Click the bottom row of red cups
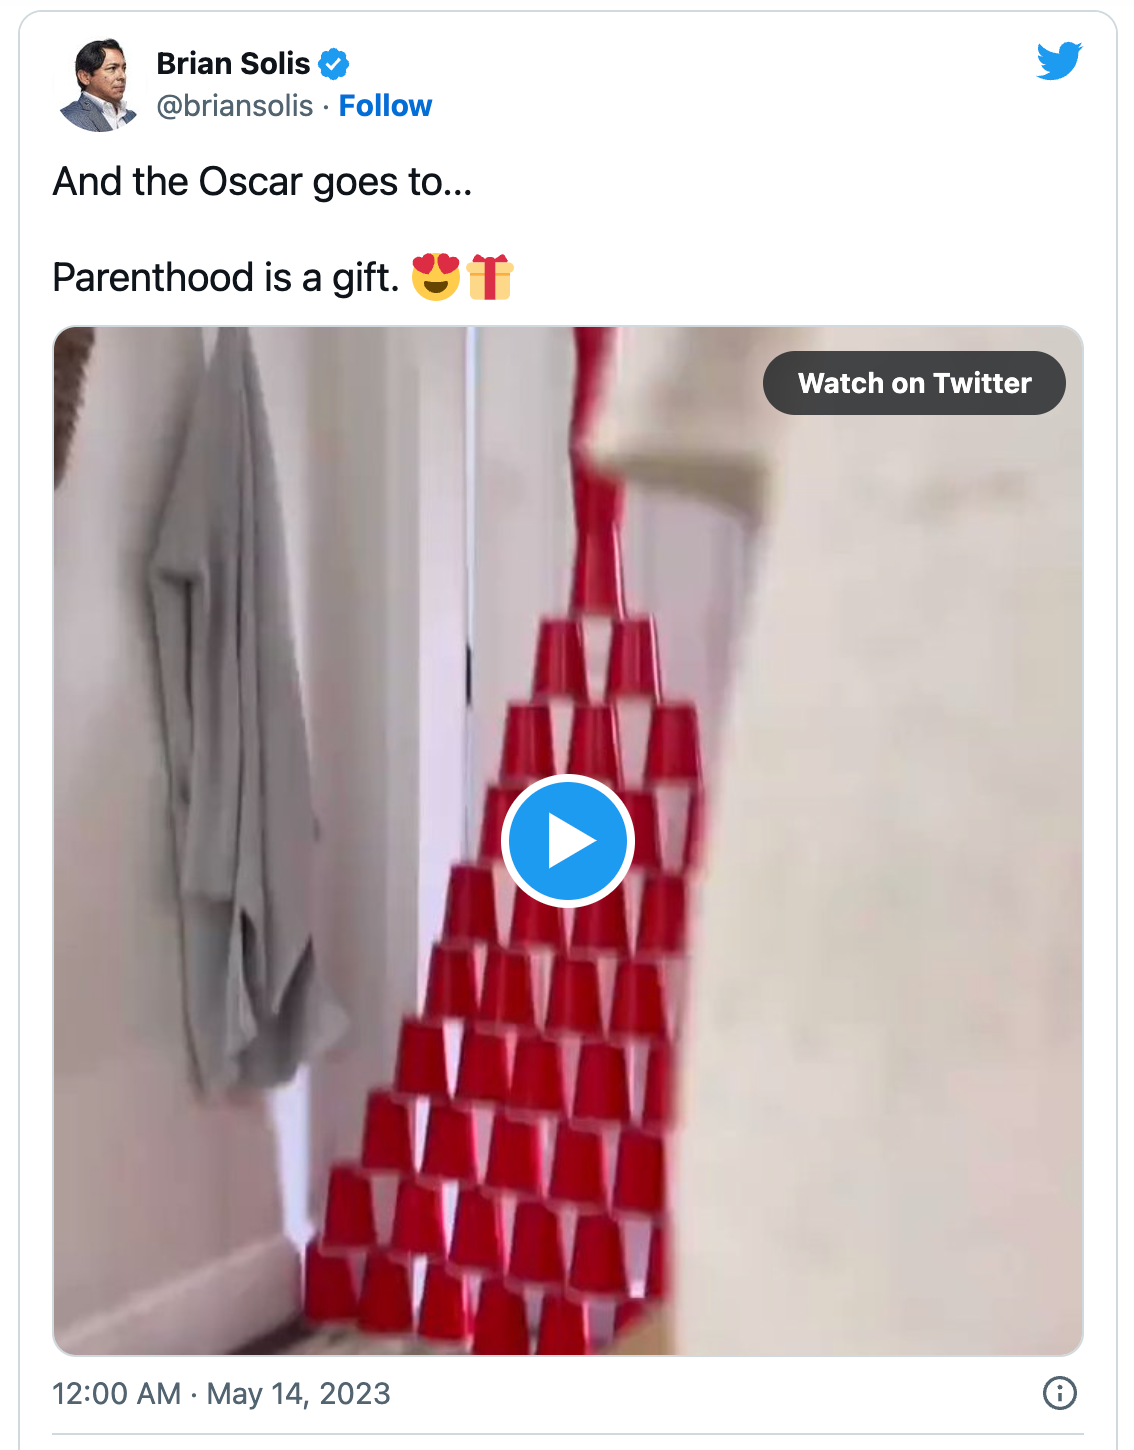The width and height of the screenshot is (1134, 1450). click(x=480, y=1300)
